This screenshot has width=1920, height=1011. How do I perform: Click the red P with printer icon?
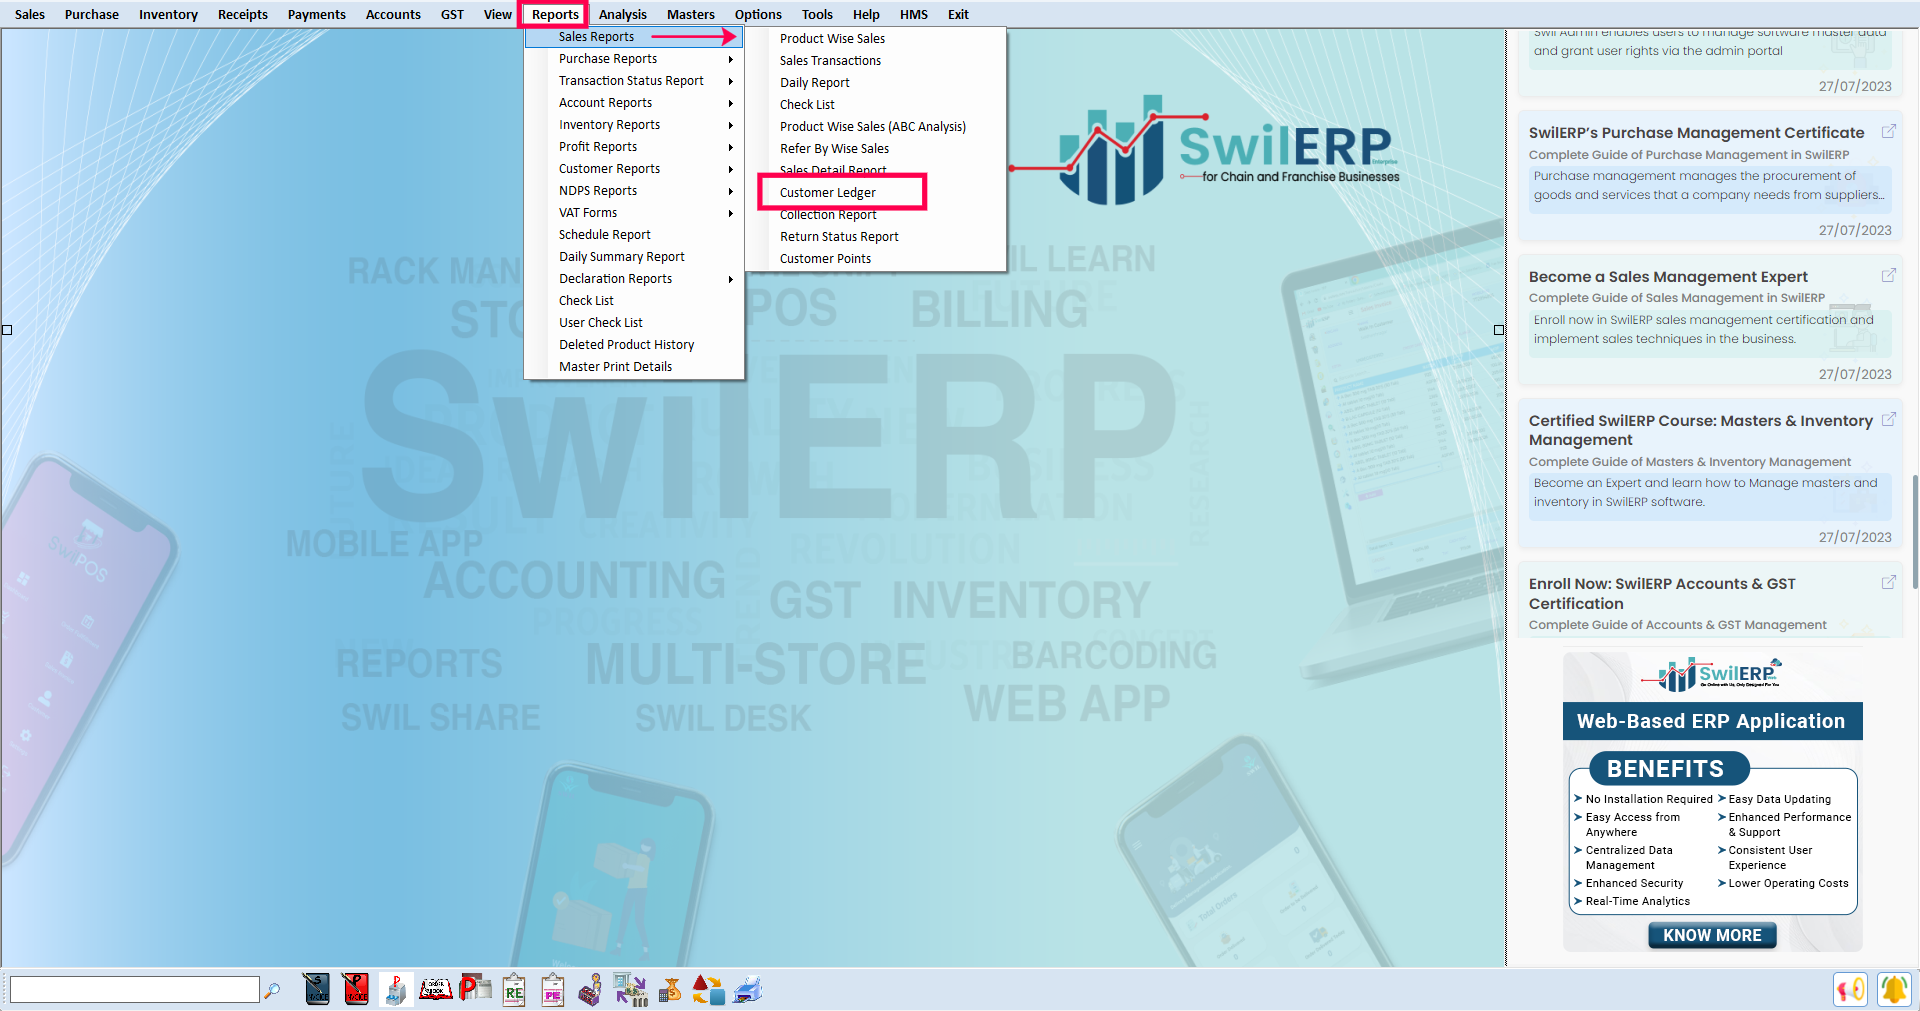pos(475,989)
